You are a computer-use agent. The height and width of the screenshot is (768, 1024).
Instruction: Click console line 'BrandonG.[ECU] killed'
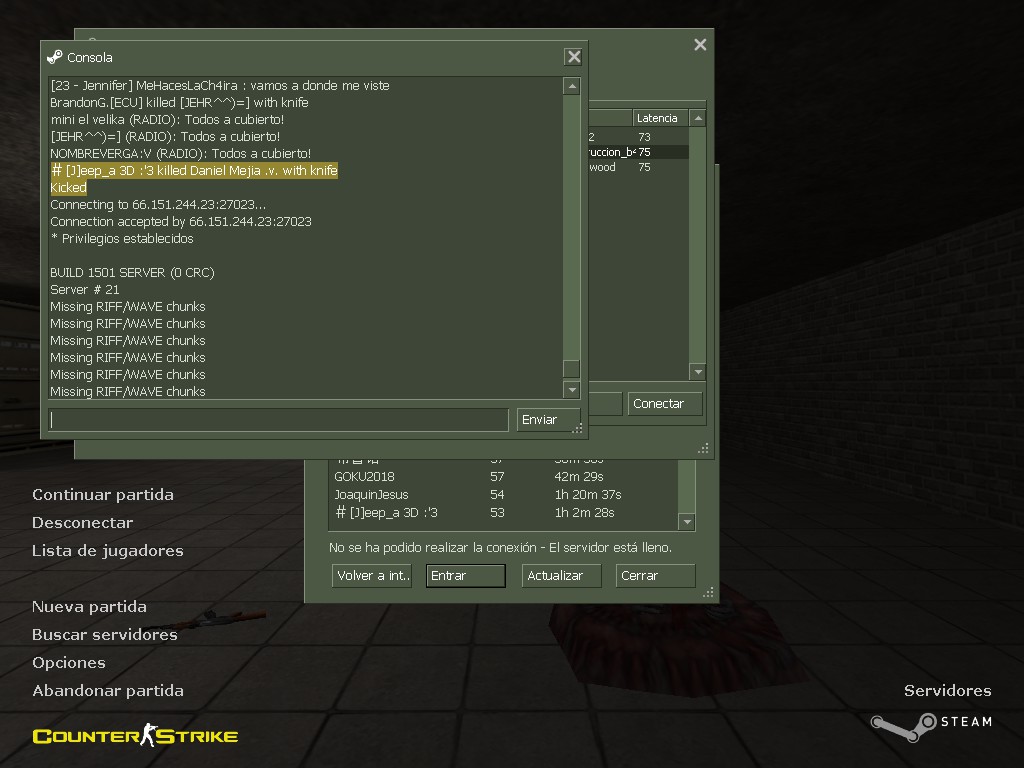coord(180,103)
